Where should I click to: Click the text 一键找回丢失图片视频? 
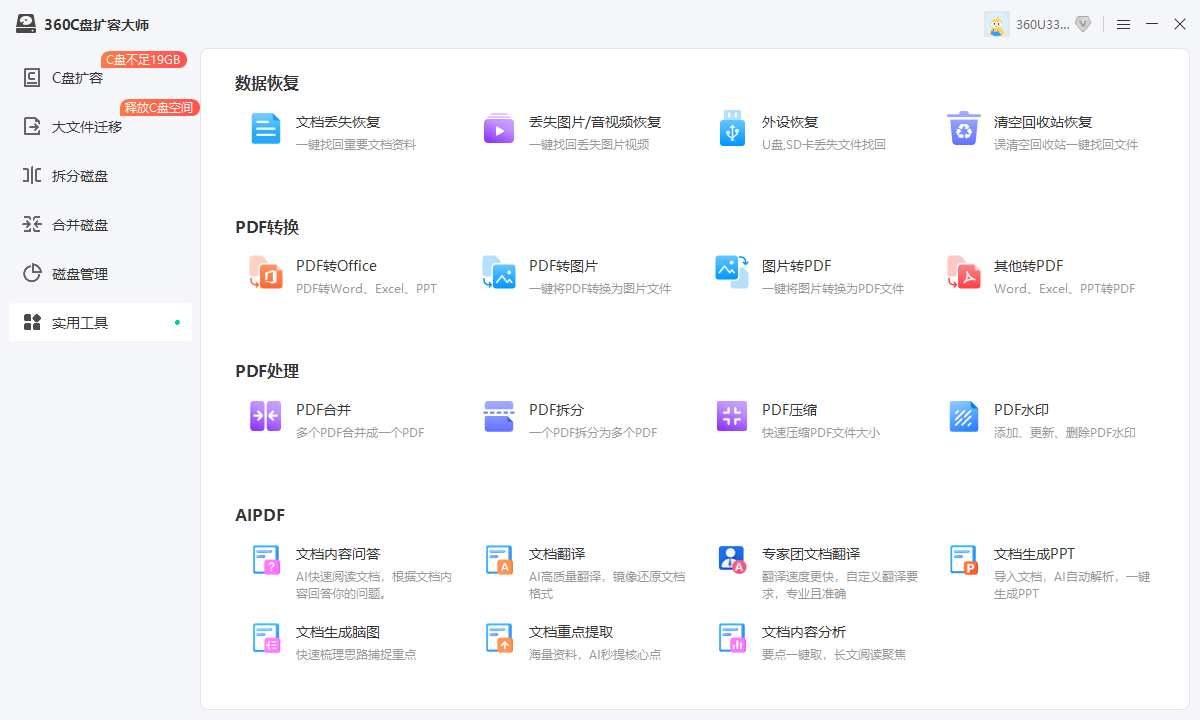(589, 145)
